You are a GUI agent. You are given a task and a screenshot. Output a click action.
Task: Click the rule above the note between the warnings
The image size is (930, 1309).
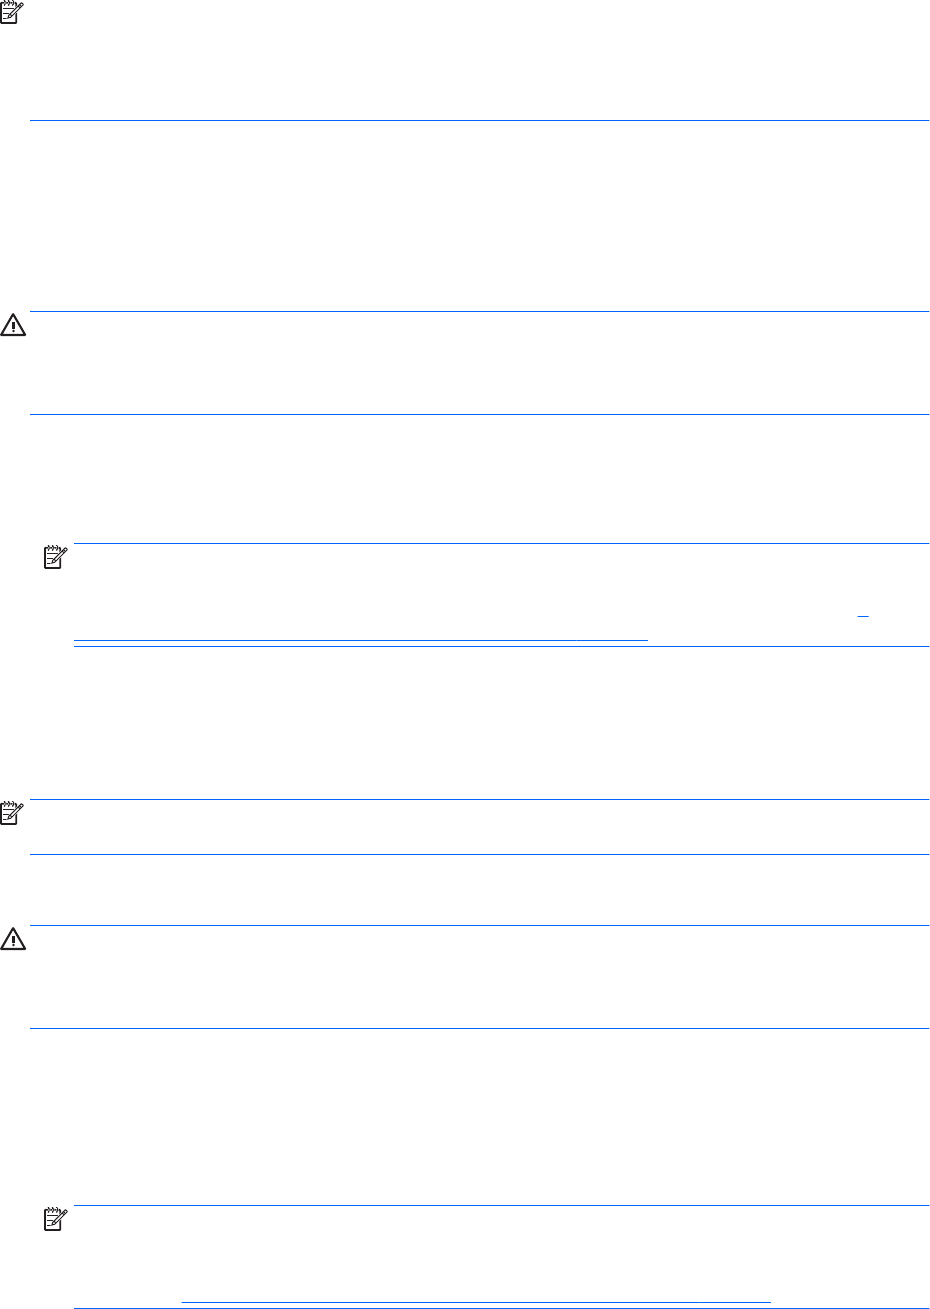480,799
